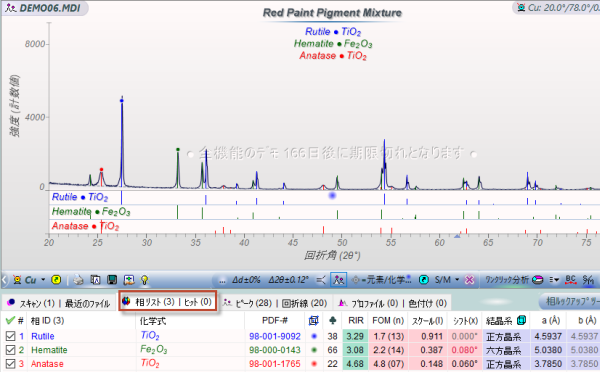The height and width of the screenshot is (372, 600).
Task: Click the printer icon in toolbar
Action: pos(78,280)
